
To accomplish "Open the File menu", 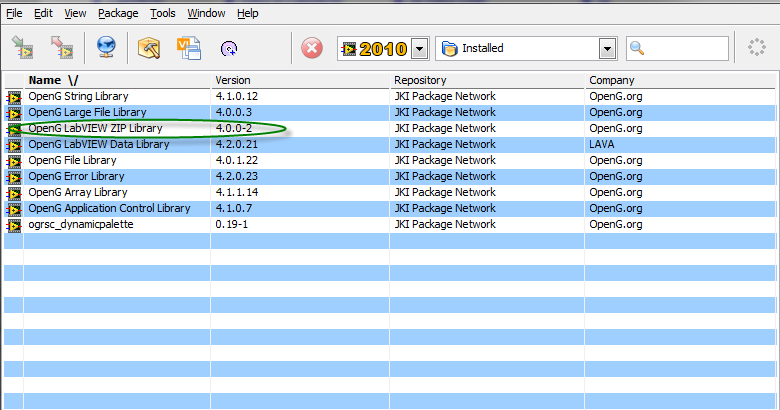I will point(14,13).
